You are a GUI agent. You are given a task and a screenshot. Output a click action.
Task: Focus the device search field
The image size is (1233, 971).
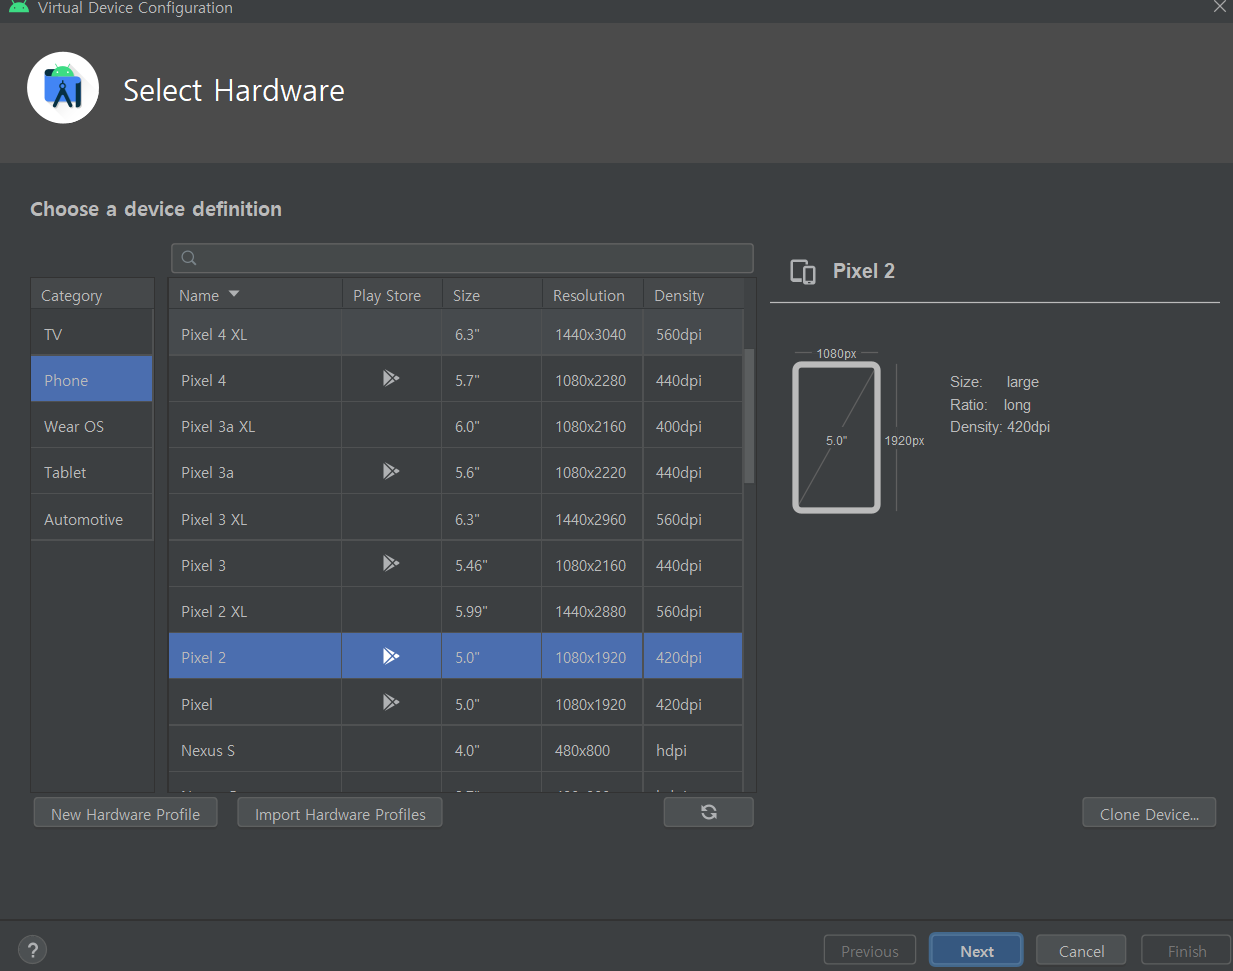click(x=462, y=258)
